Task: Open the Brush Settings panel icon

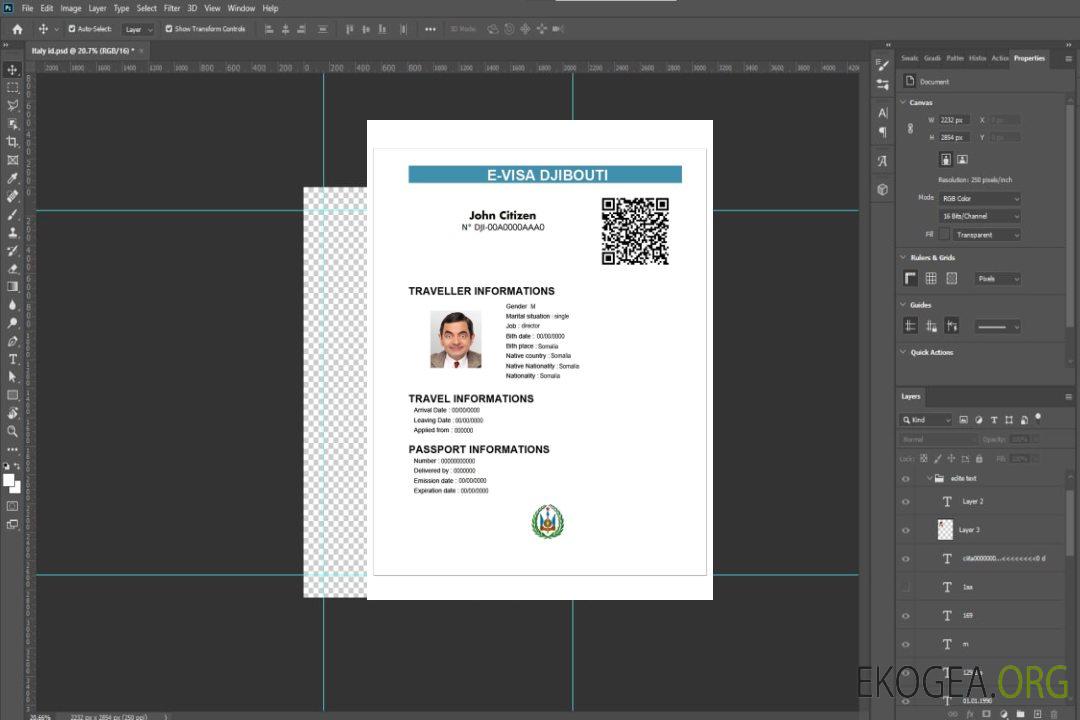Action: 882,65
